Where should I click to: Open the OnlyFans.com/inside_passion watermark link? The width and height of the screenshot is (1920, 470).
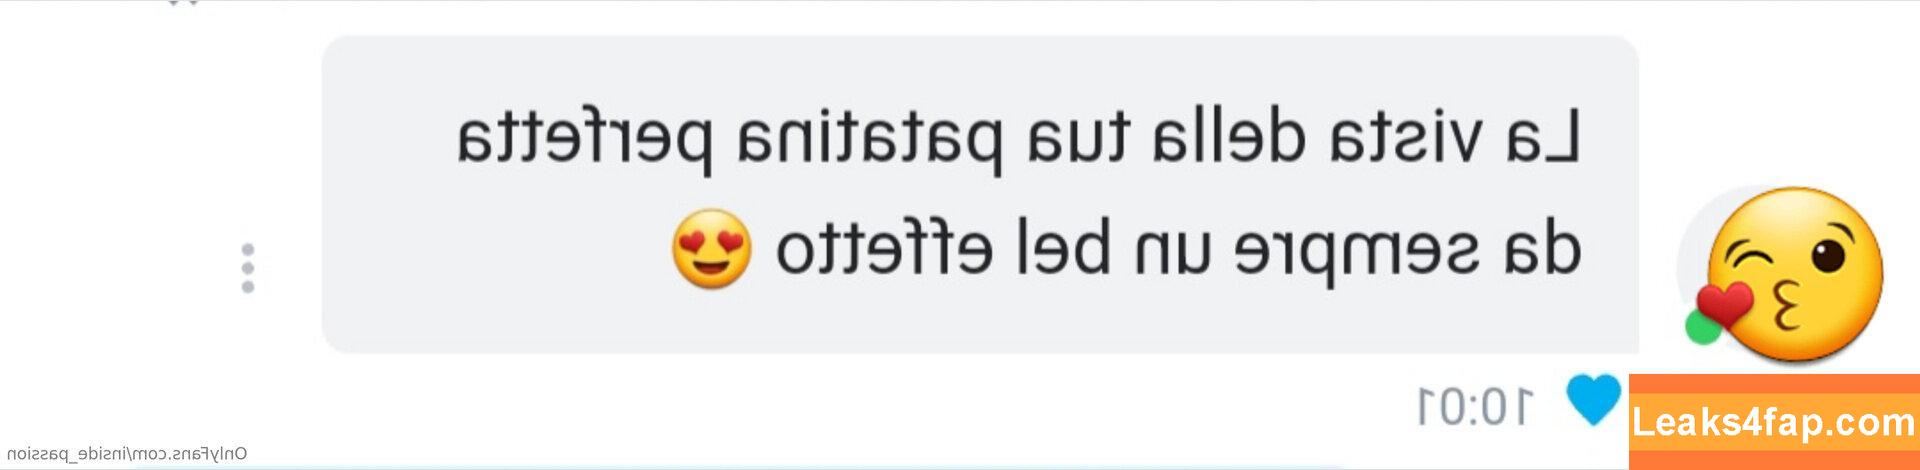(127, 455)
